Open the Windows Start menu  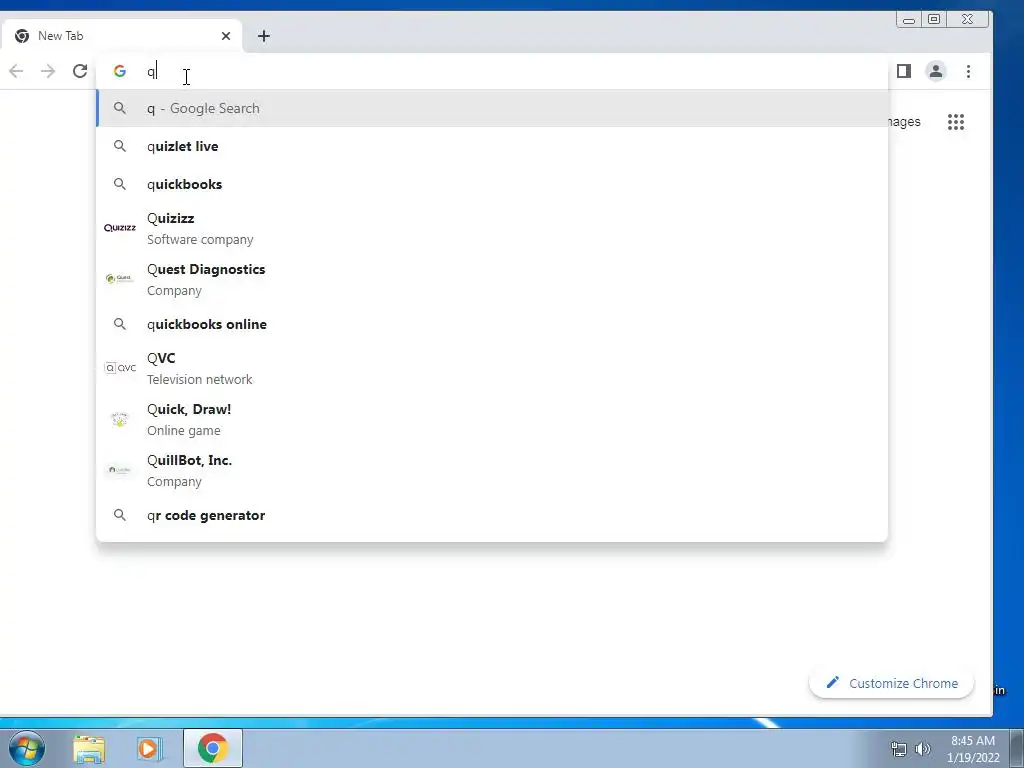click(x=27, y=748)
